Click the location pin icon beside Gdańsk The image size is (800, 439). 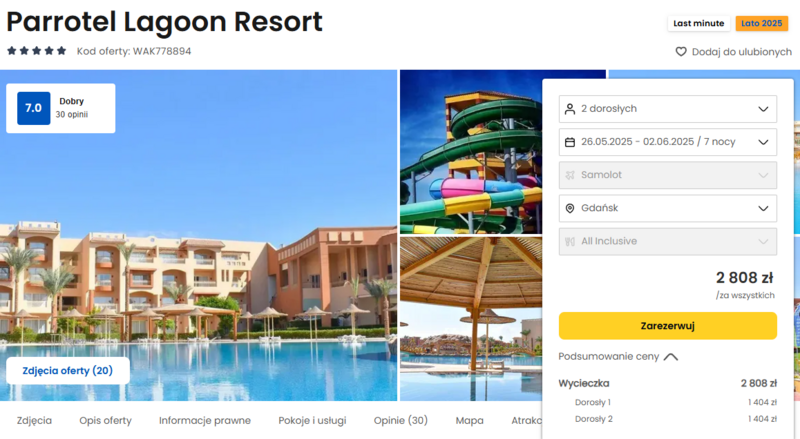click(x=570, y=208)
